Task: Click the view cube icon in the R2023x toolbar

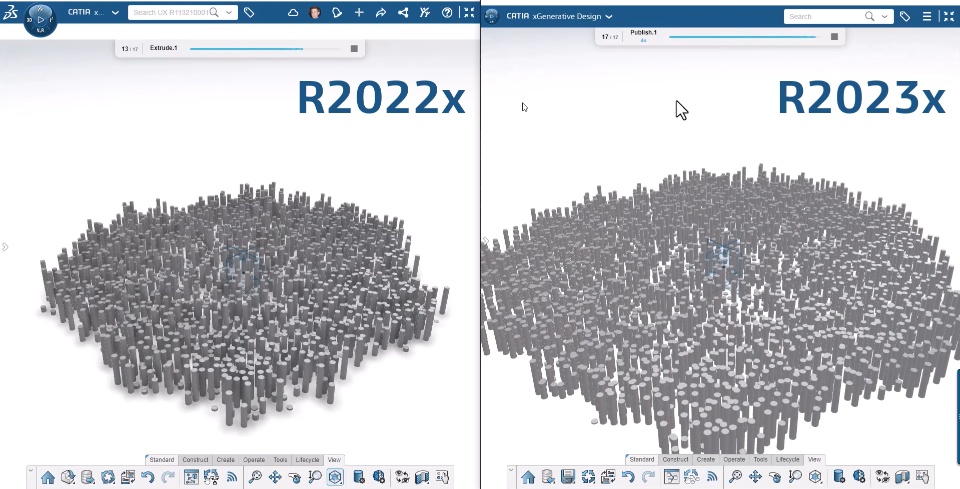Action: pos(815,477)
